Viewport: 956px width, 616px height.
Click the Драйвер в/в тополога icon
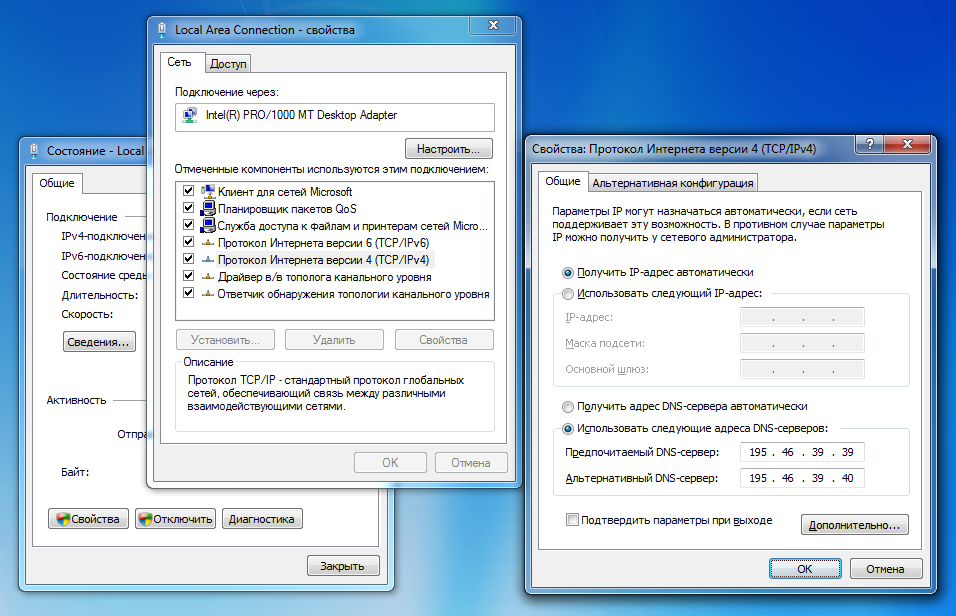pyautogui.click(x=208, y=277)
